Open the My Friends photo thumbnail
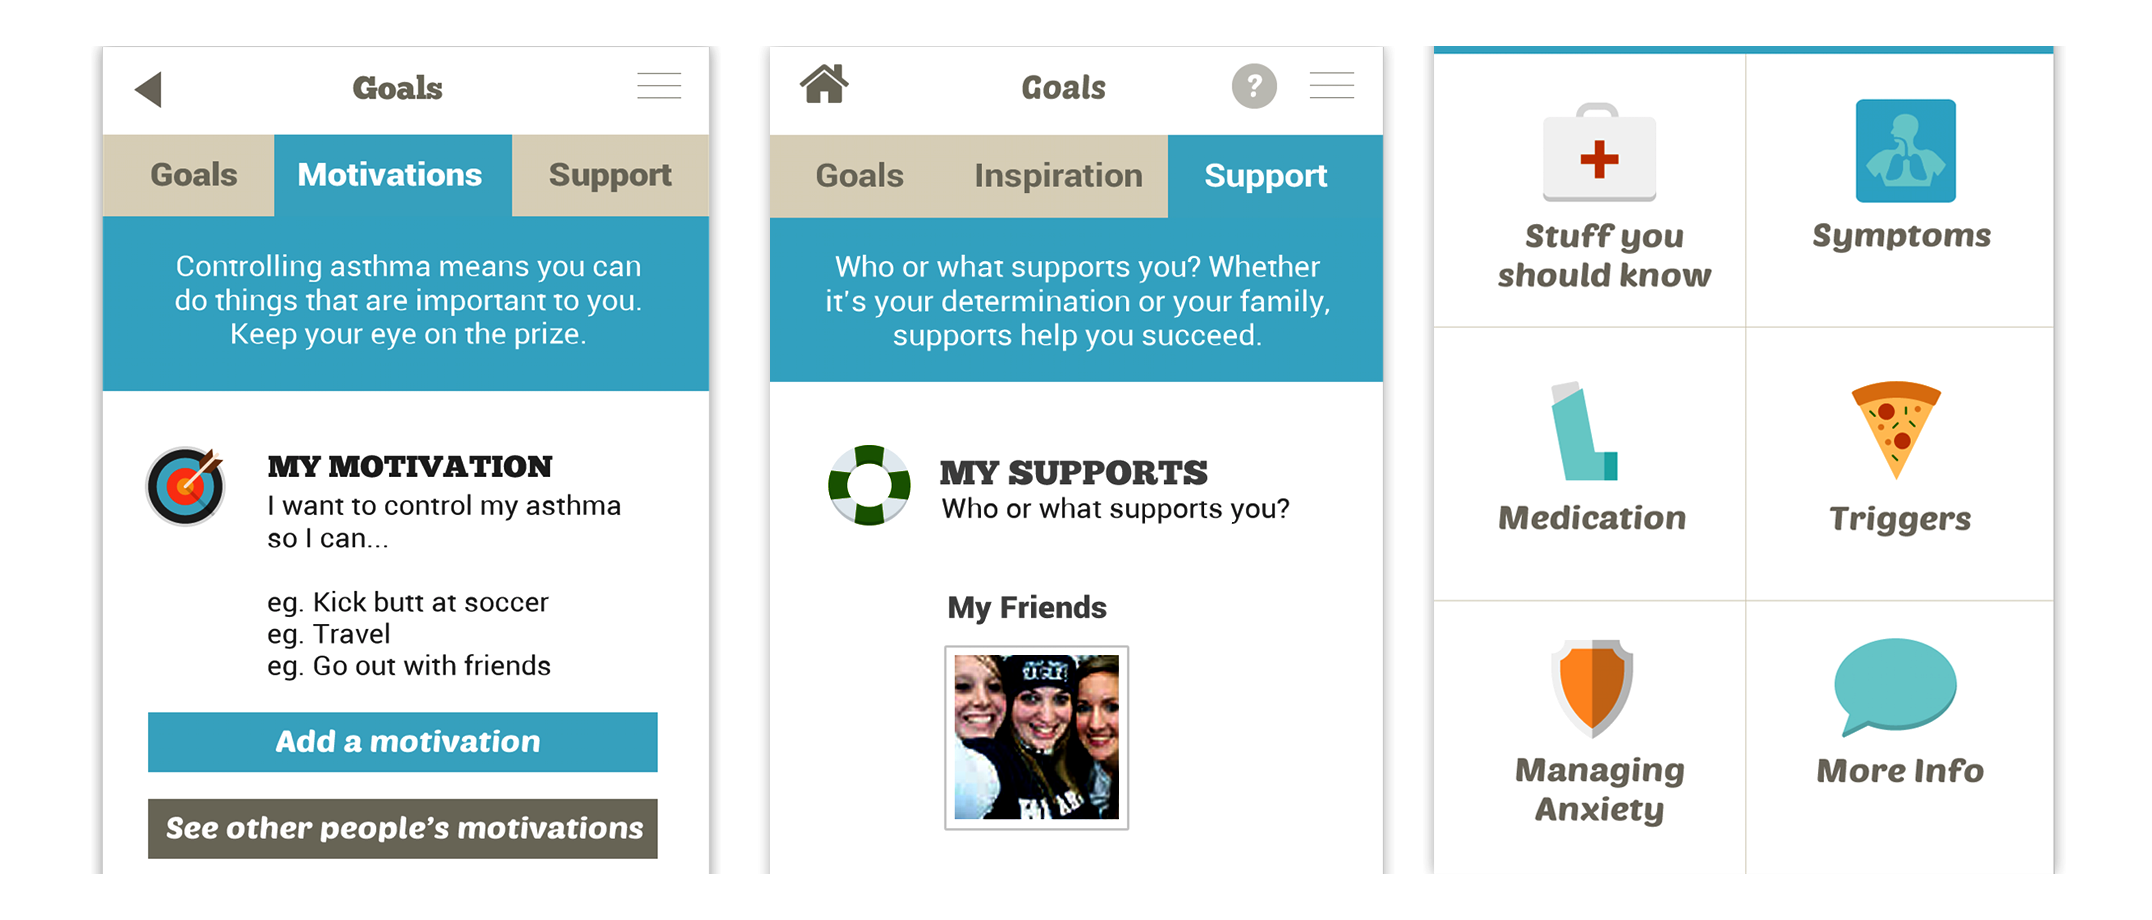Viewport: 2152px width, 920px height. click(1036, 737)
